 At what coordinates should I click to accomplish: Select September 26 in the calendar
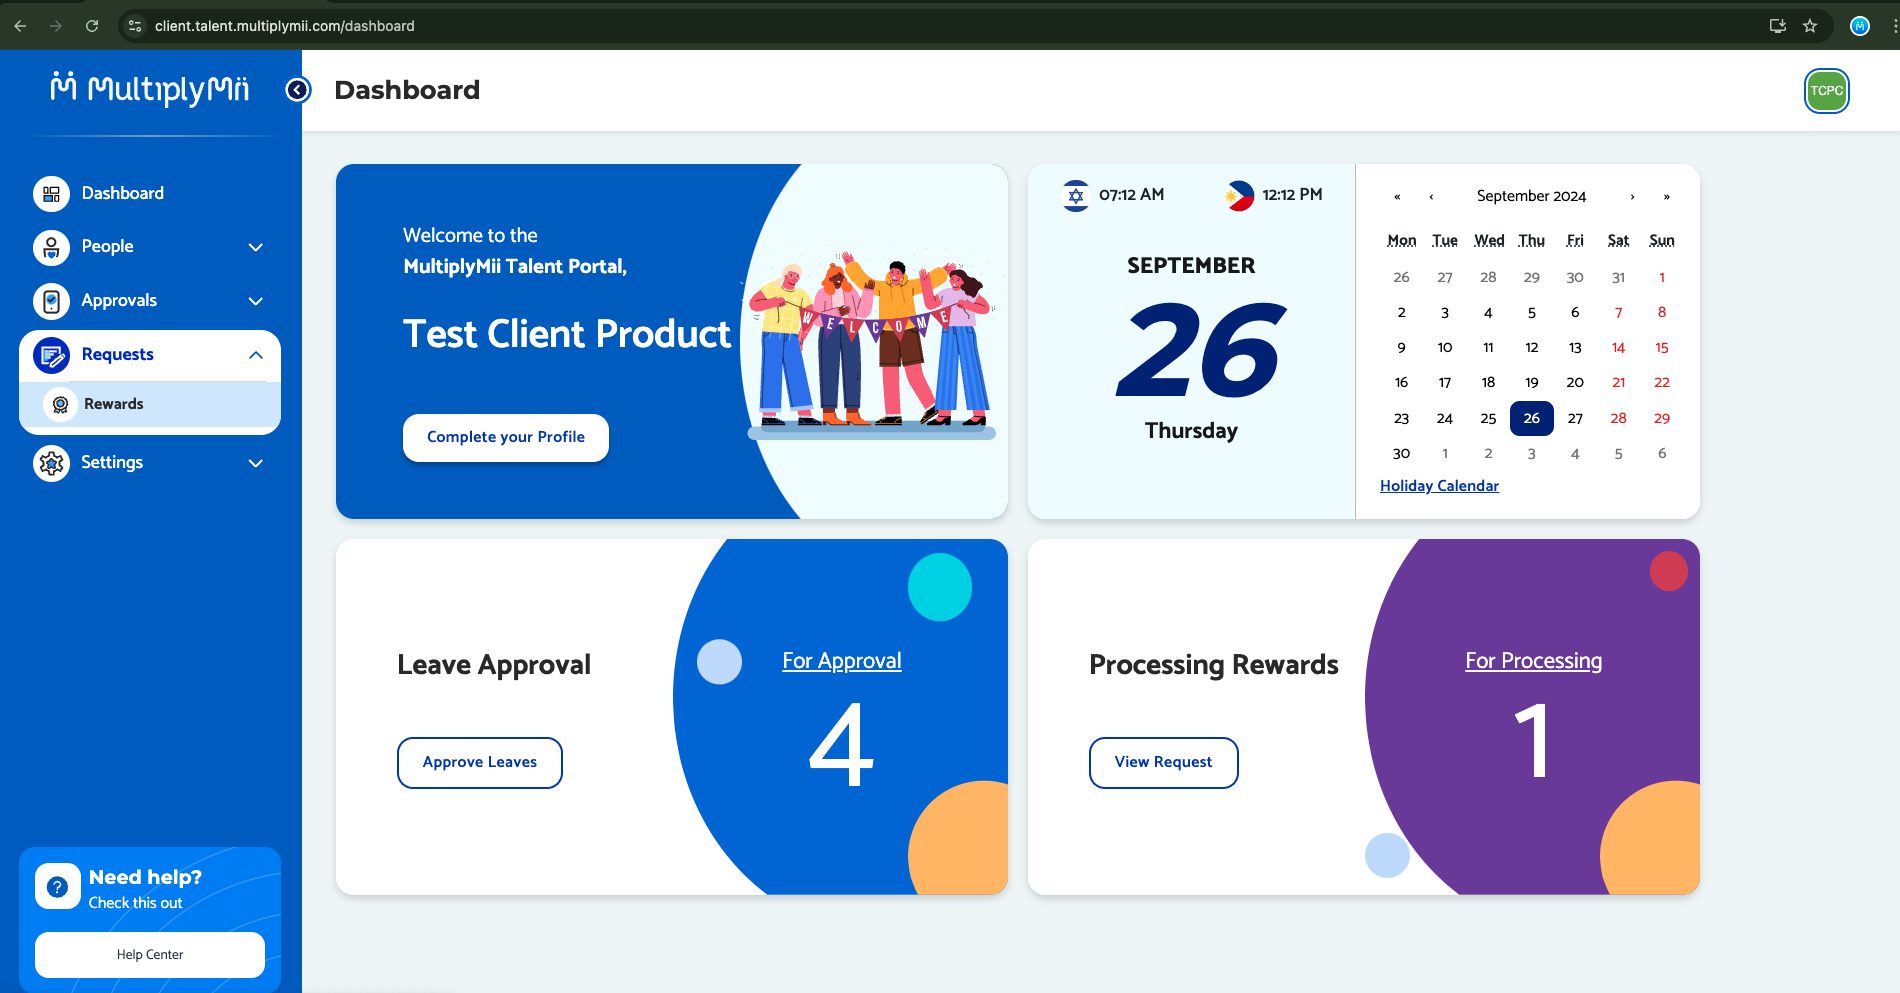[1532, 418]
